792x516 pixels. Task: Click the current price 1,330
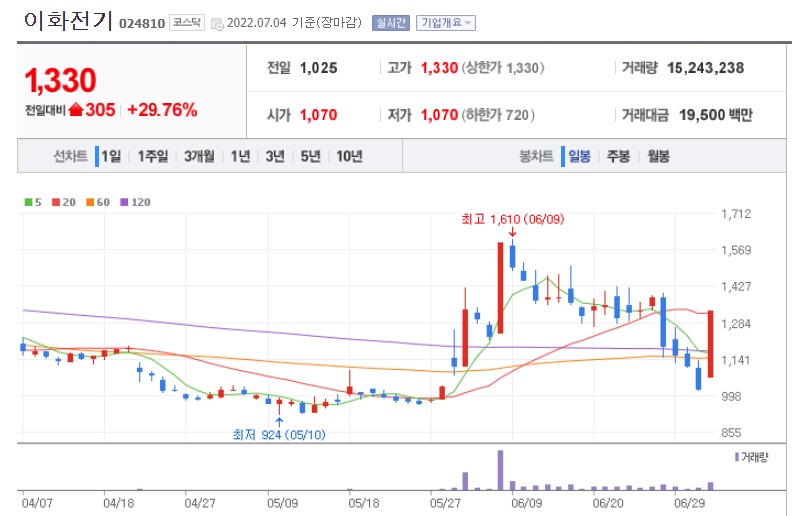coord(61,80)
